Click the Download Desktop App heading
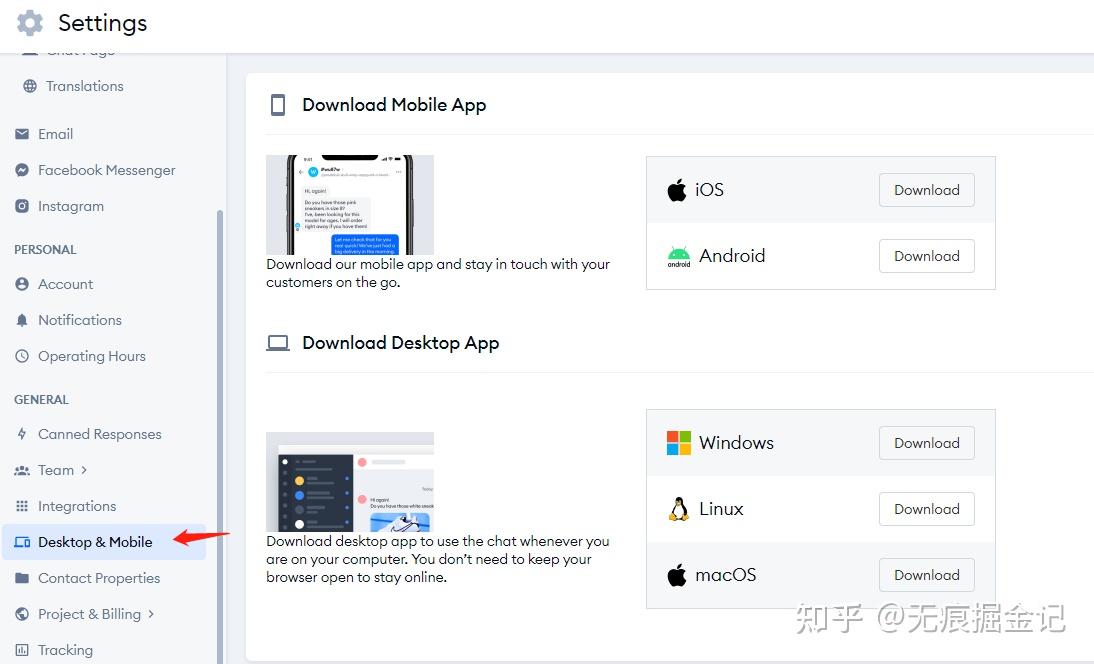The width and height of the screenshot is (1094, 664). pos(400,343)
